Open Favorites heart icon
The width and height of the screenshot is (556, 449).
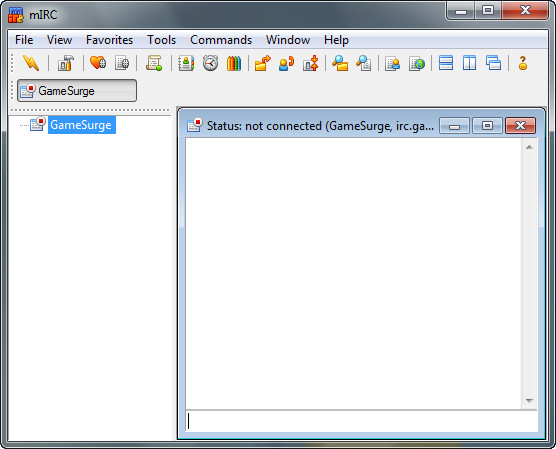point(98,63)
